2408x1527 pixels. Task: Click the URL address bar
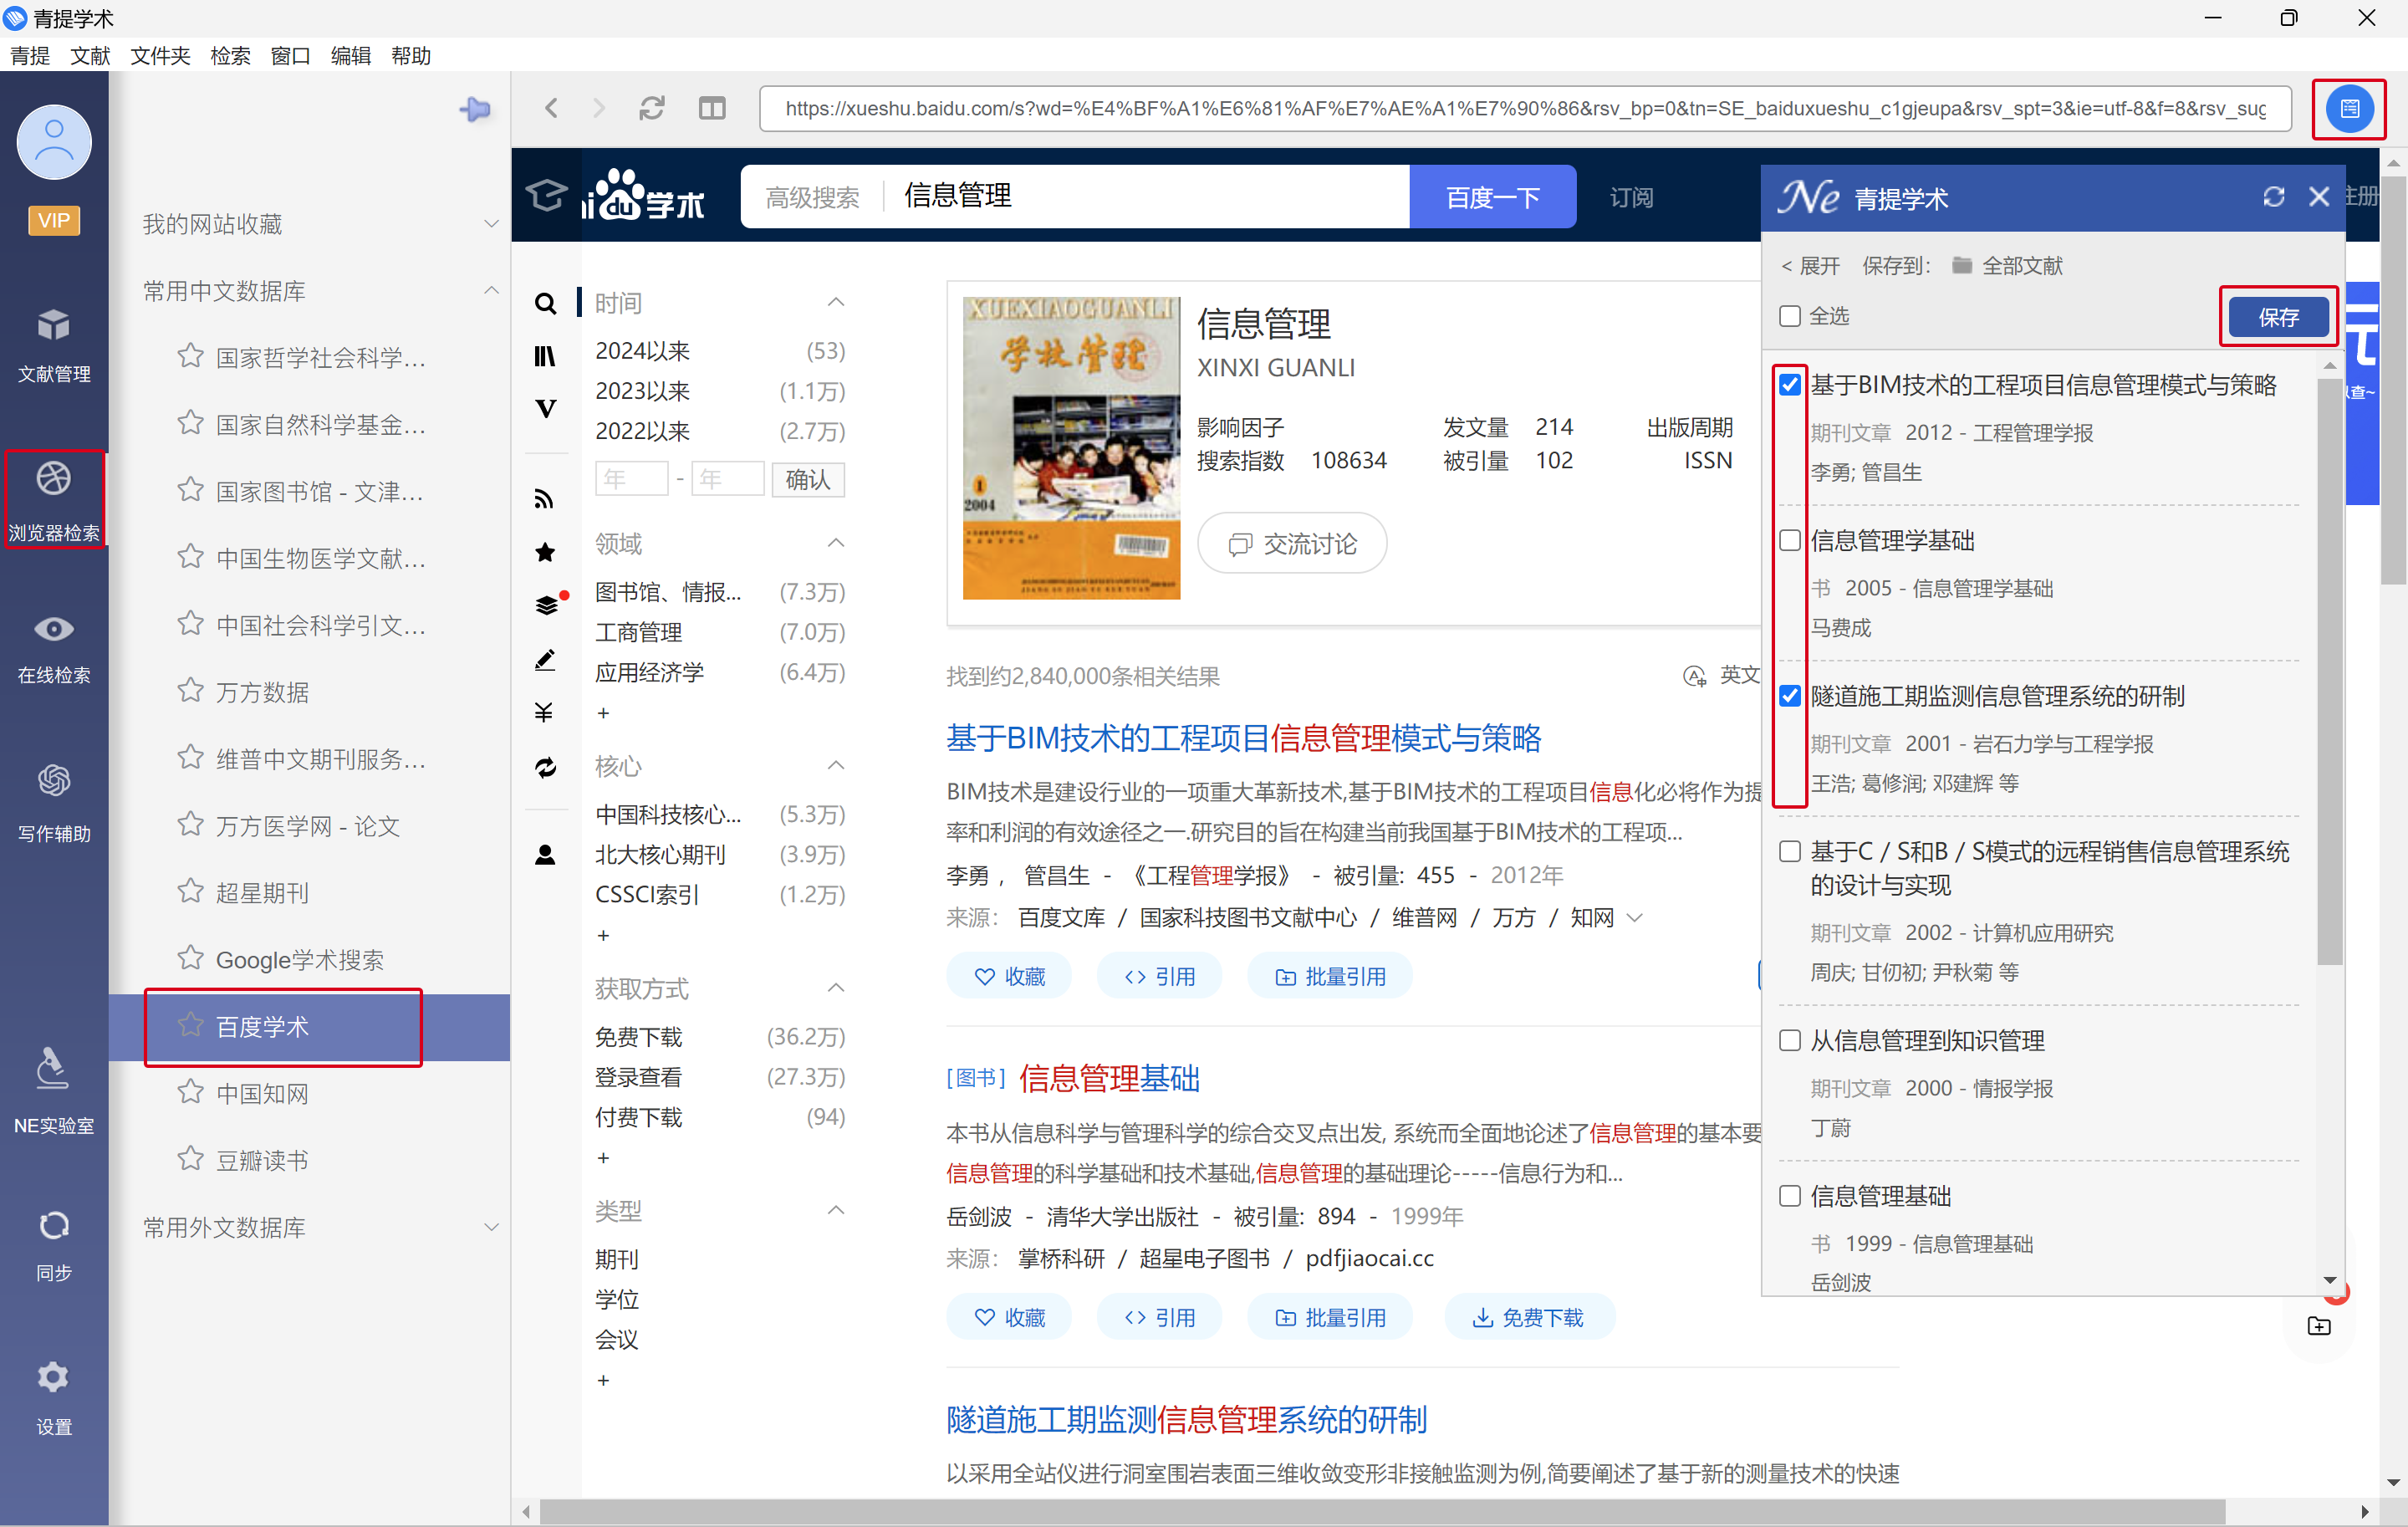pyautogui.click(x=1524, y=108)
